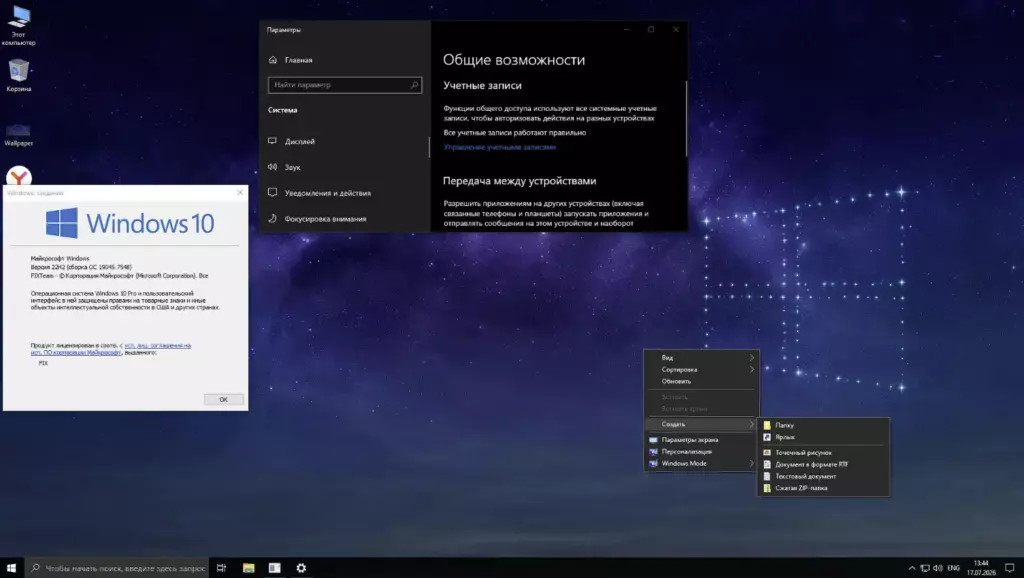Viewport: 1024px width, 578px height.
Task: Open the taskbar clock showing 13:44
Action: [981, 568]
